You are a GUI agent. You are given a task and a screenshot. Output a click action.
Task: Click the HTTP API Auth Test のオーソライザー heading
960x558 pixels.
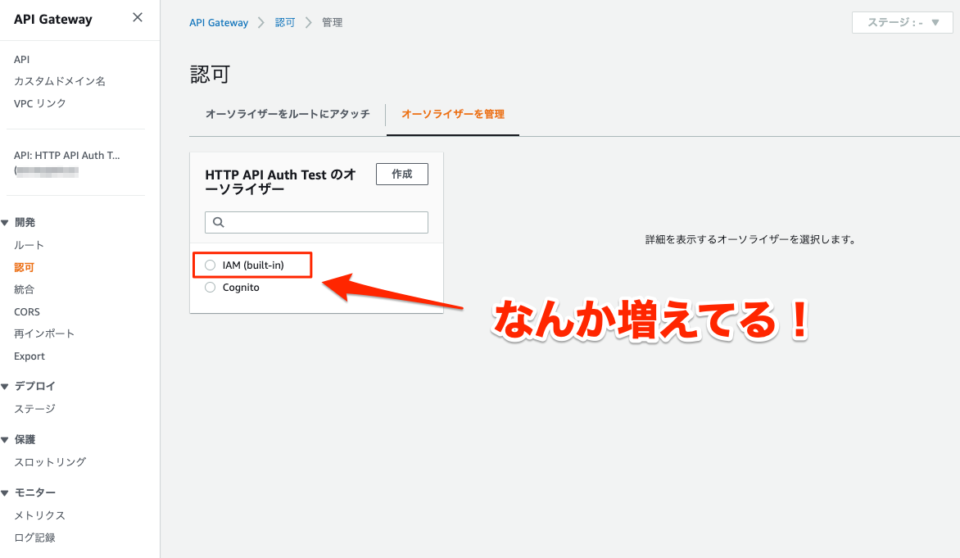point(280,182)
